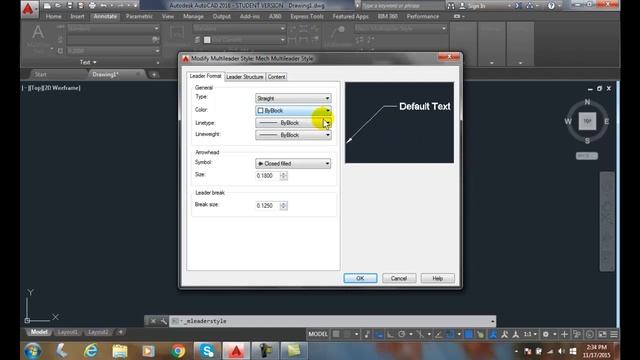Screen dimensions: 640x360
Task: Click the isometric drafting icon in status bar
Action: (420, 334)
